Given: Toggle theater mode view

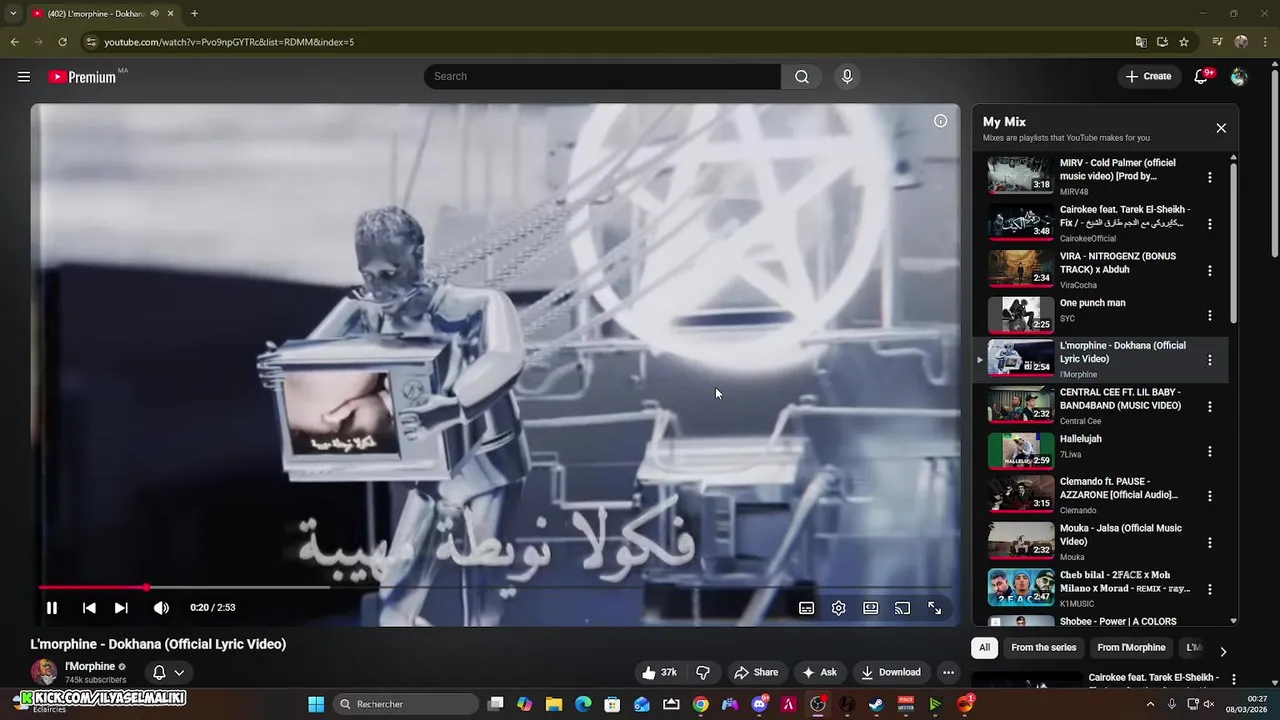Looking at the screenshot, I should pyautogui.click(x=870, y=608).
